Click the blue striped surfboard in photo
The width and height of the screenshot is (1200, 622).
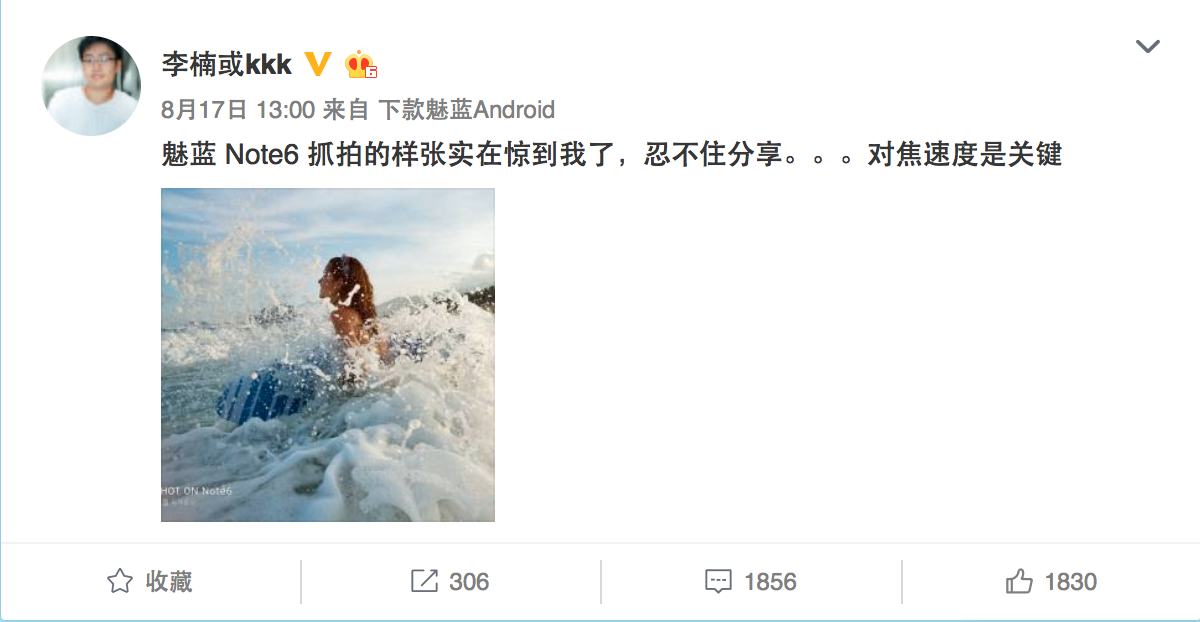click(x=261, y=395)
